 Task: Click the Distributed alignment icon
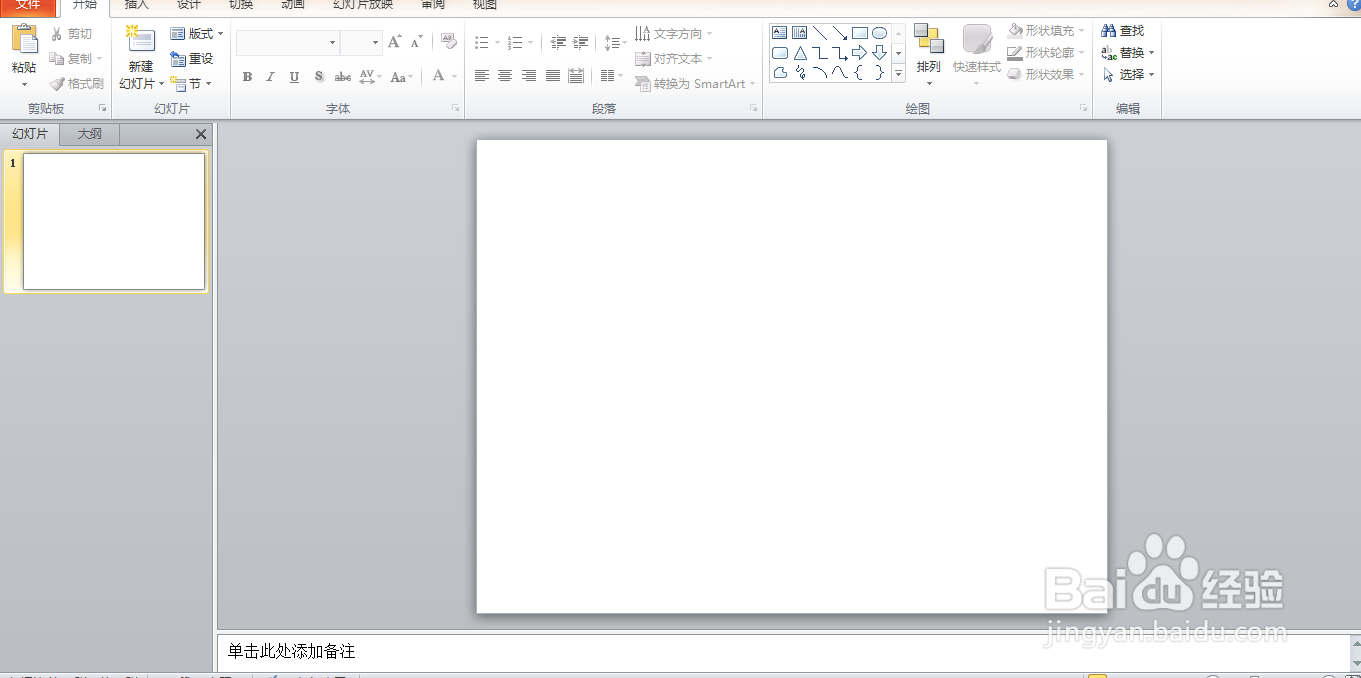coord(576,76)
